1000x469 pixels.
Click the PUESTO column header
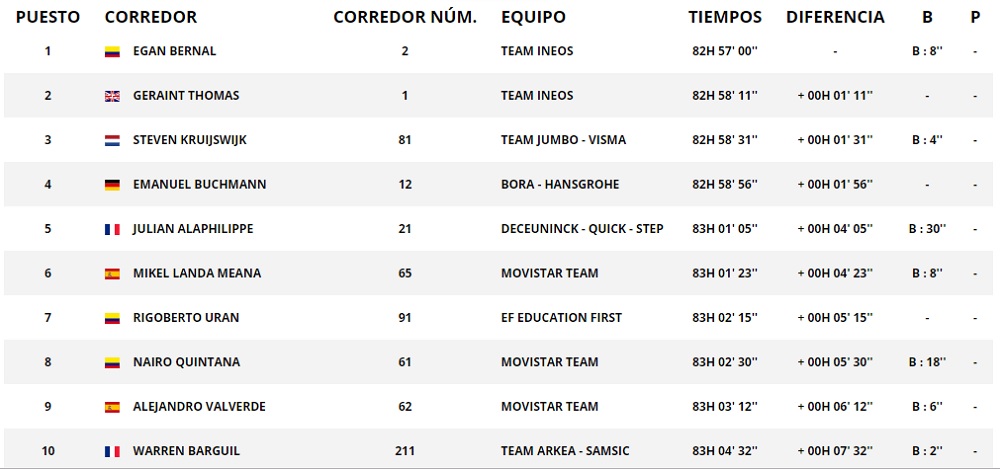[x=47, y=17]
